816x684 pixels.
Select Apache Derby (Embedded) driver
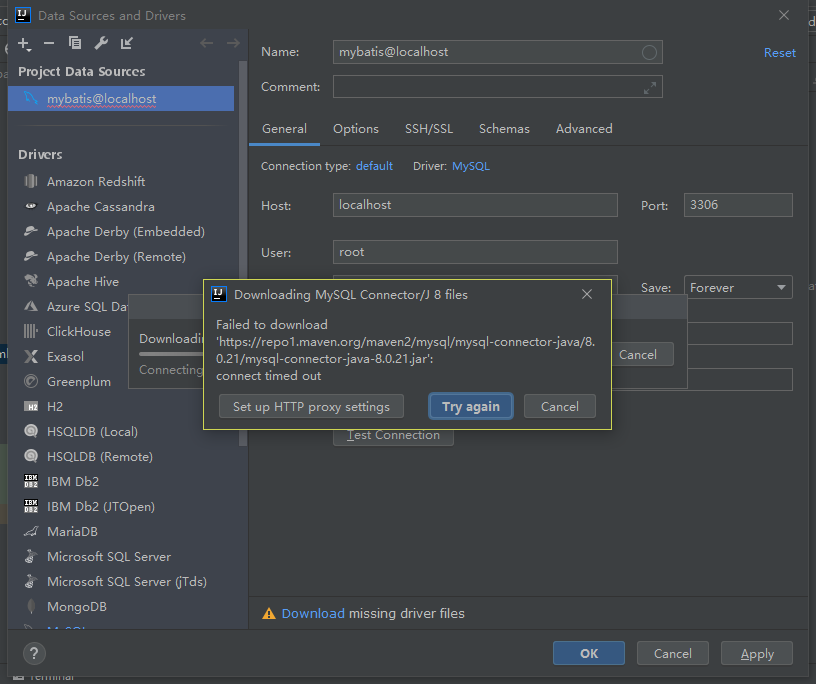(125, 232)
